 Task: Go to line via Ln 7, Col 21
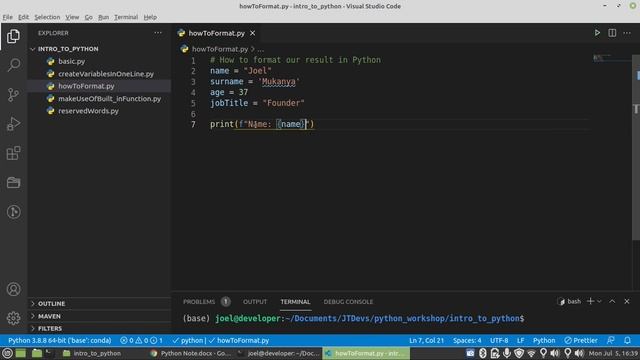tap(426, 340)
